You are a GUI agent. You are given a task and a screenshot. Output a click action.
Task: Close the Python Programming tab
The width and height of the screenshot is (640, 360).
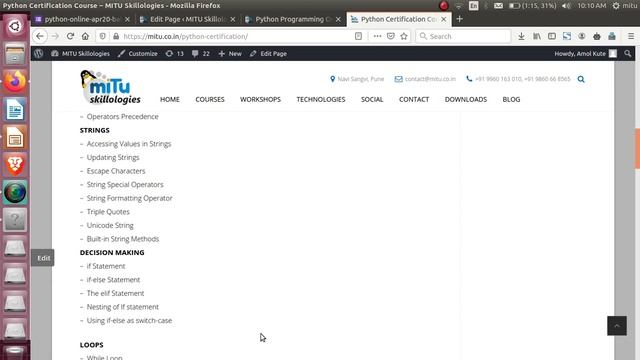(338, 19)
